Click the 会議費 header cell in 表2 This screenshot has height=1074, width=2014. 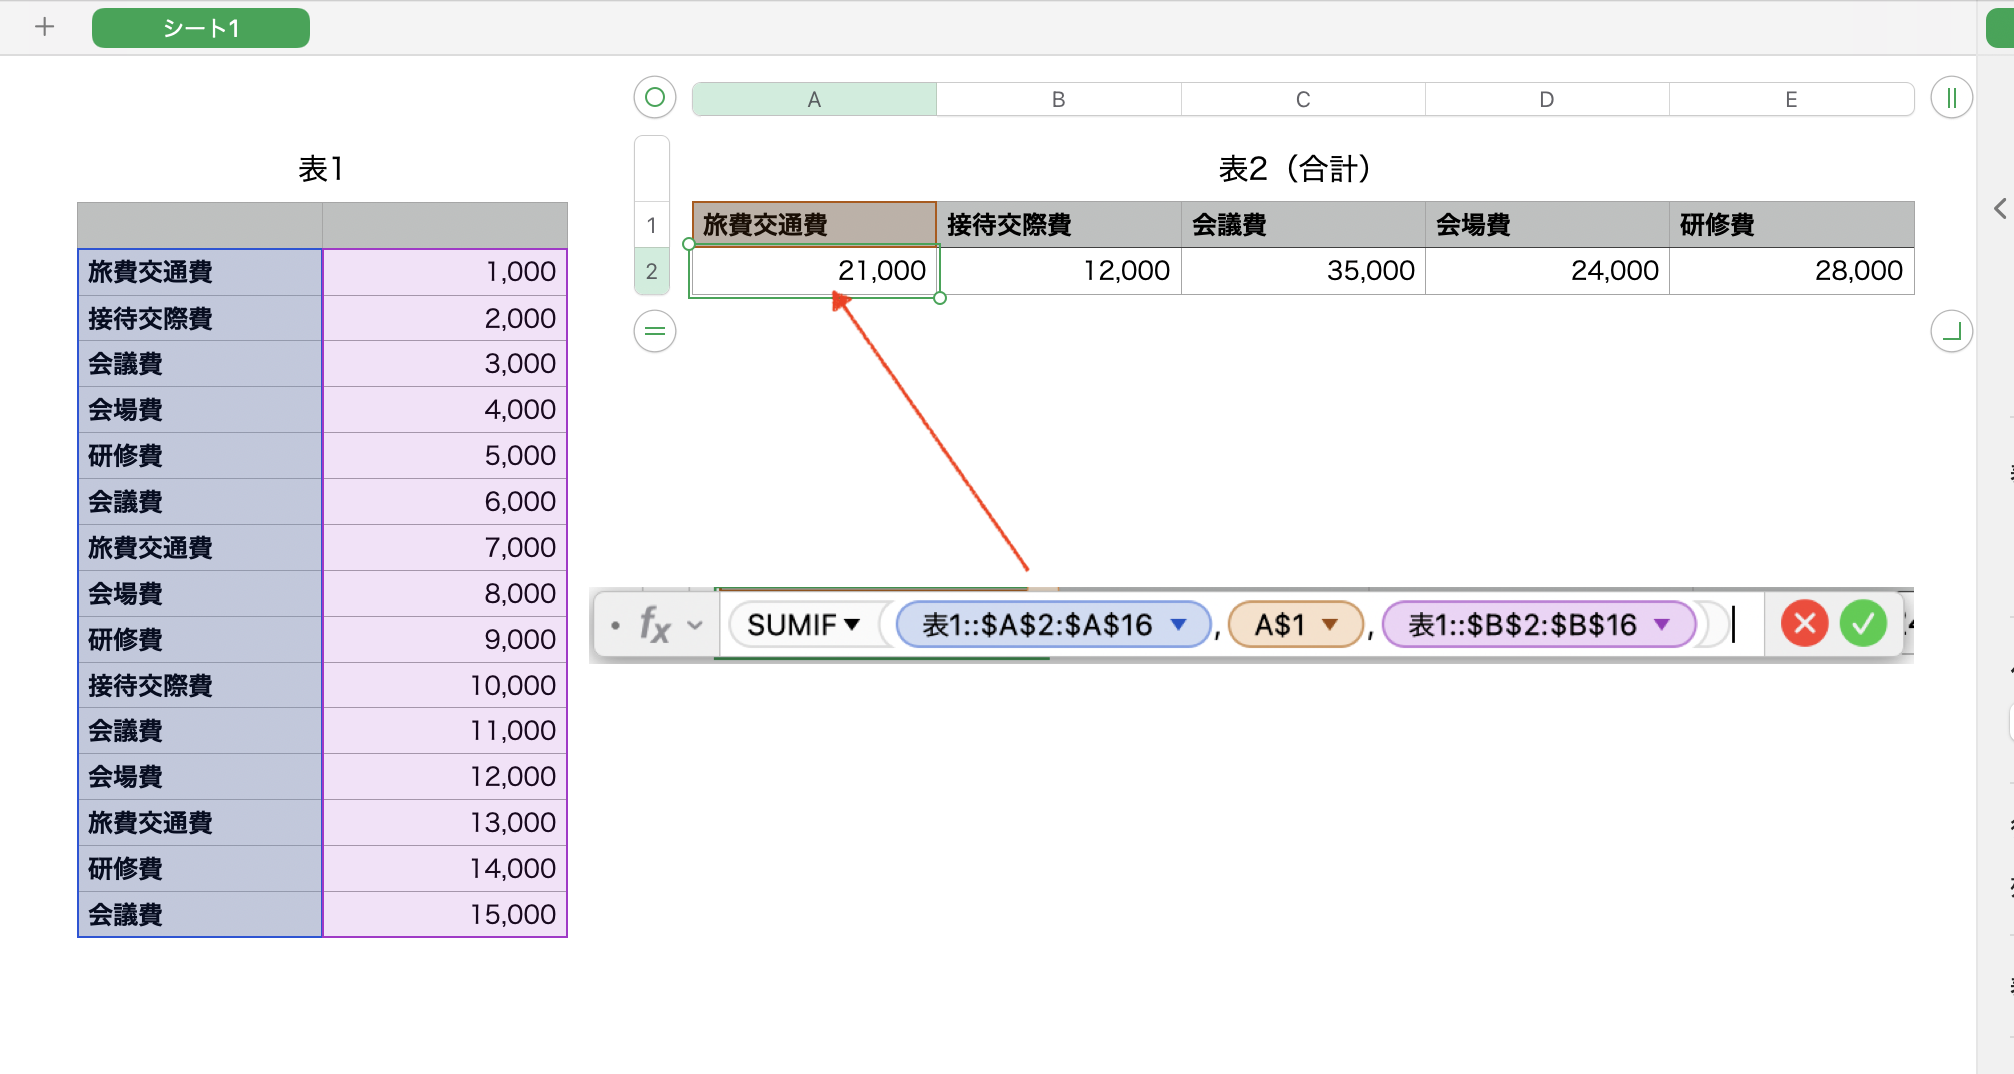click(1303, 225)
